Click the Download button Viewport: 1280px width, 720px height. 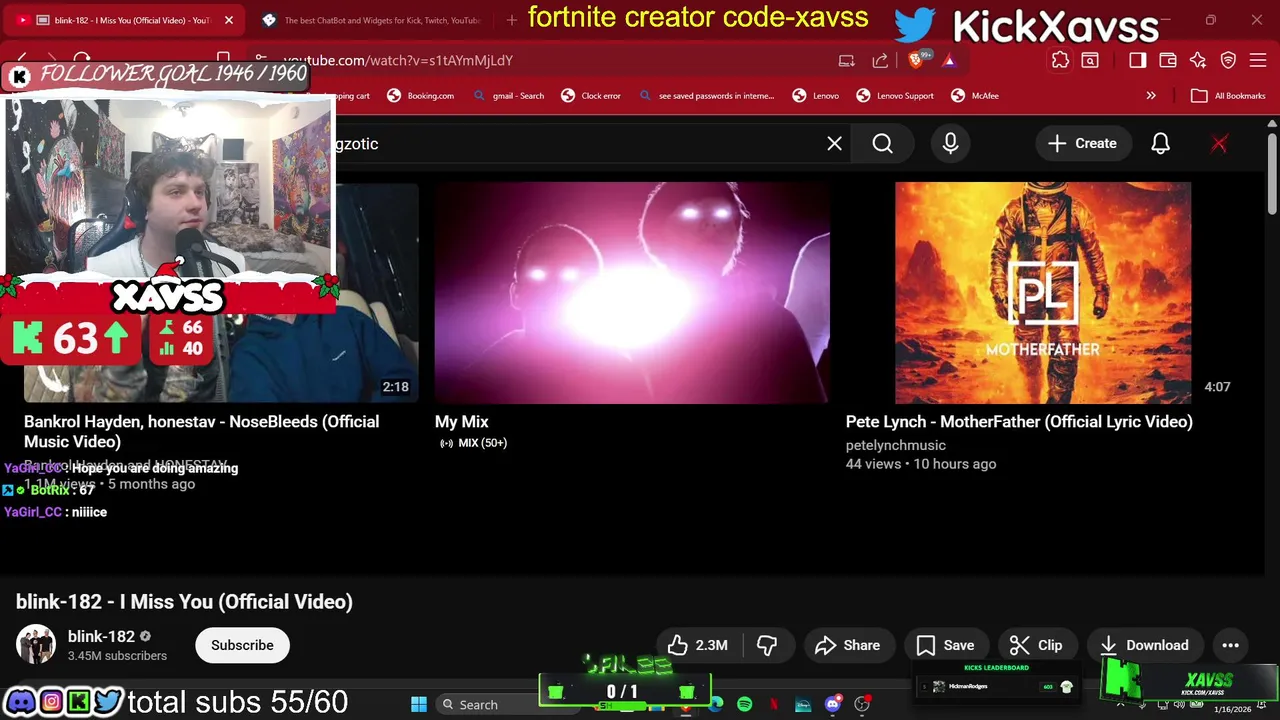1144,645
